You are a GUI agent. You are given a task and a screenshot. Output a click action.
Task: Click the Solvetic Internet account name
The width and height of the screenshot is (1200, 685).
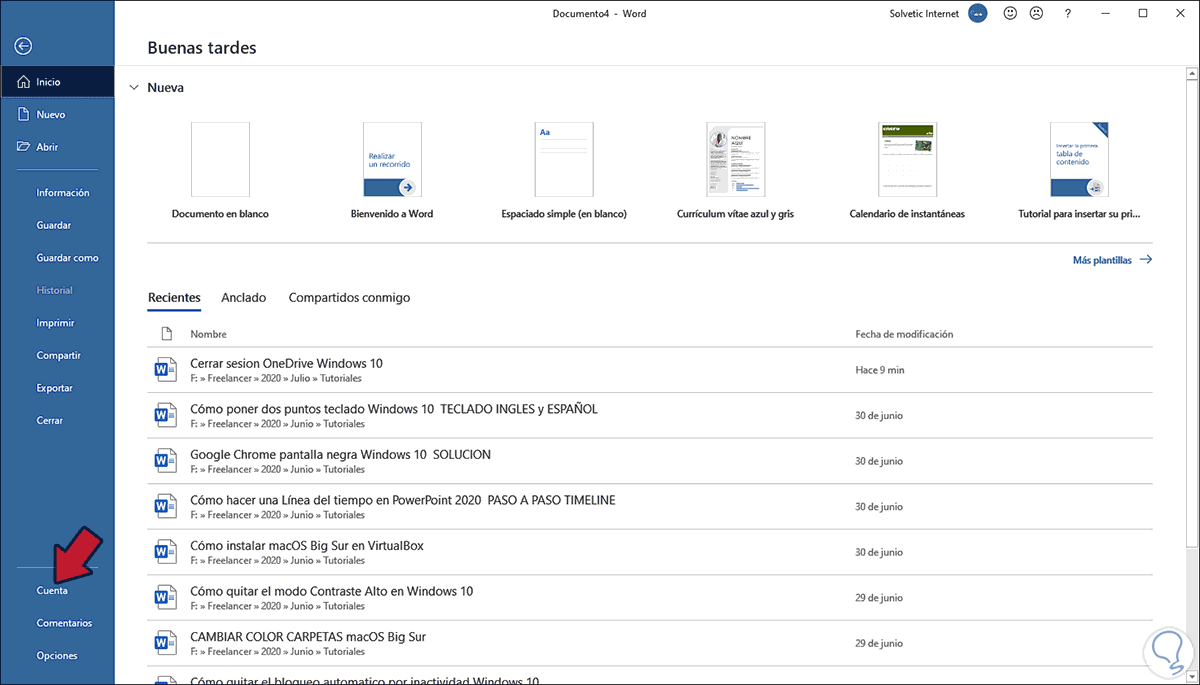point(924,13)
